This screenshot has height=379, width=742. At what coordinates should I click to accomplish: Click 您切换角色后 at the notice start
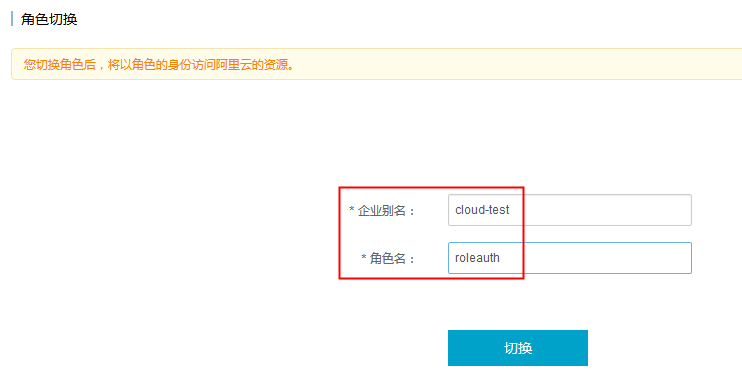[x=60, y=64]
